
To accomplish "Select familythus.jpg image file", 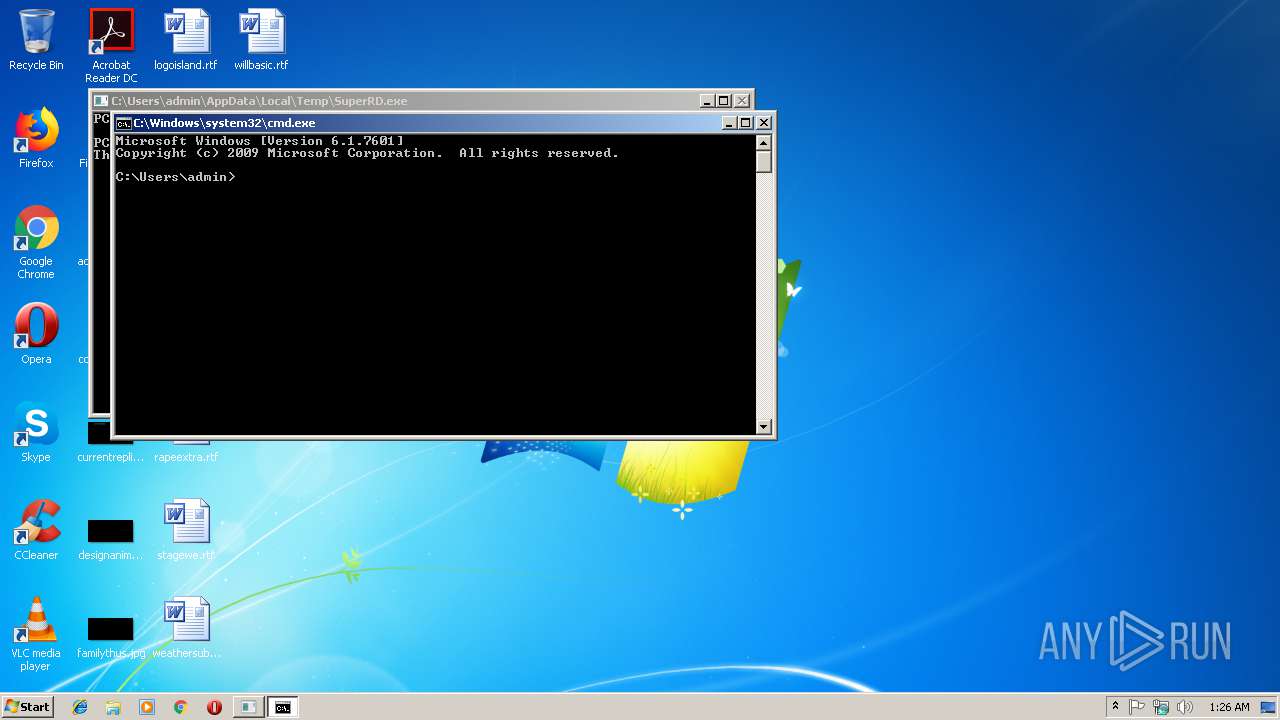I will click(x=110, y=629).
